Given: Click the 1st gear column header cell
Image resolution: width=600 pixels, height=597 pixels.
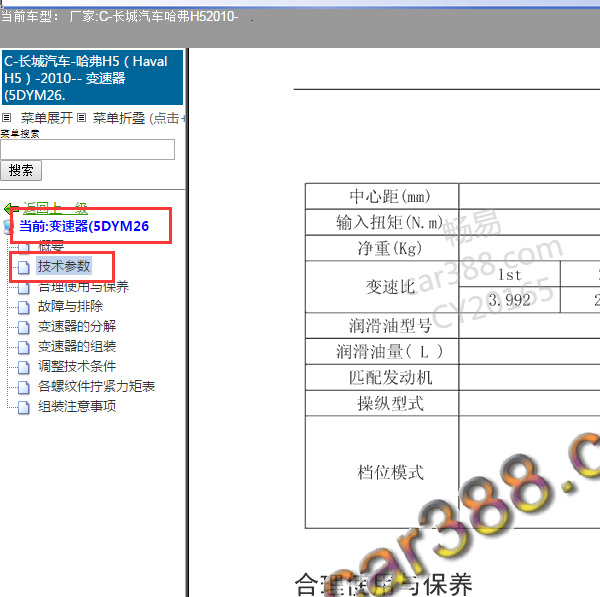Looking at the screenshot, I should tap(510, 274).
